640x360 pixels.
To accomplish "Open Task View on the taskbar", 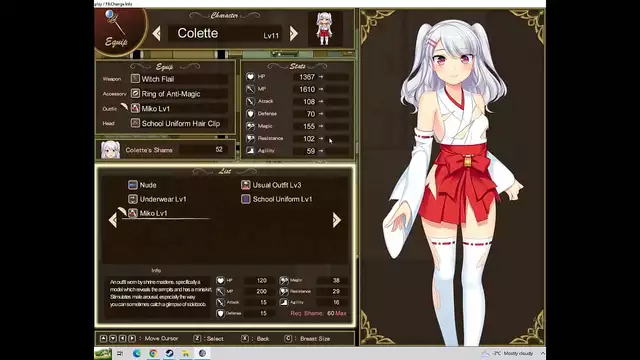I will click(x=120, y=353).
